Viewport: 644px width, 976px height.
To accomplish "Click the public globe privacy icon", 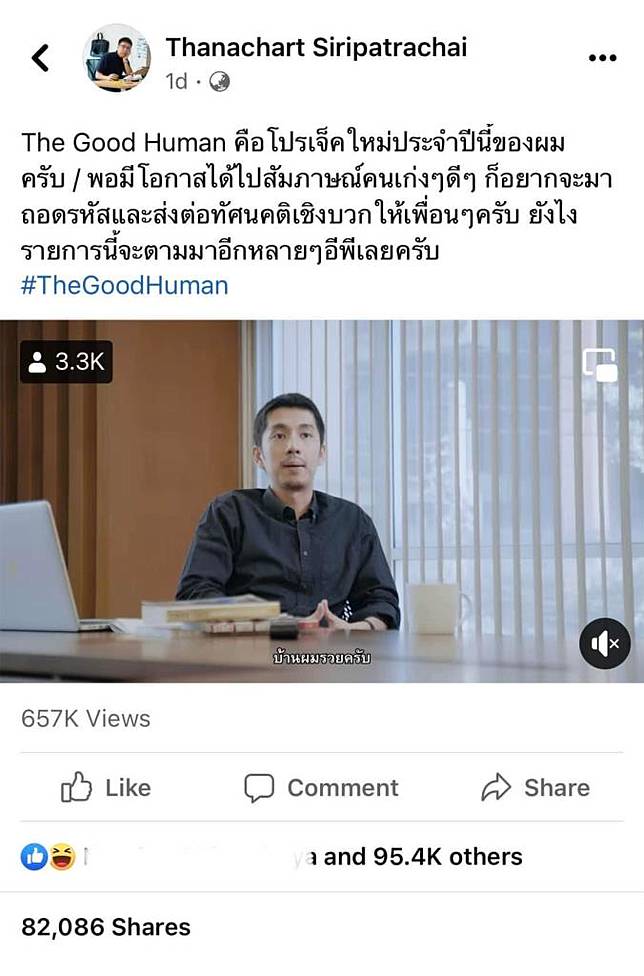I will 219,82.
